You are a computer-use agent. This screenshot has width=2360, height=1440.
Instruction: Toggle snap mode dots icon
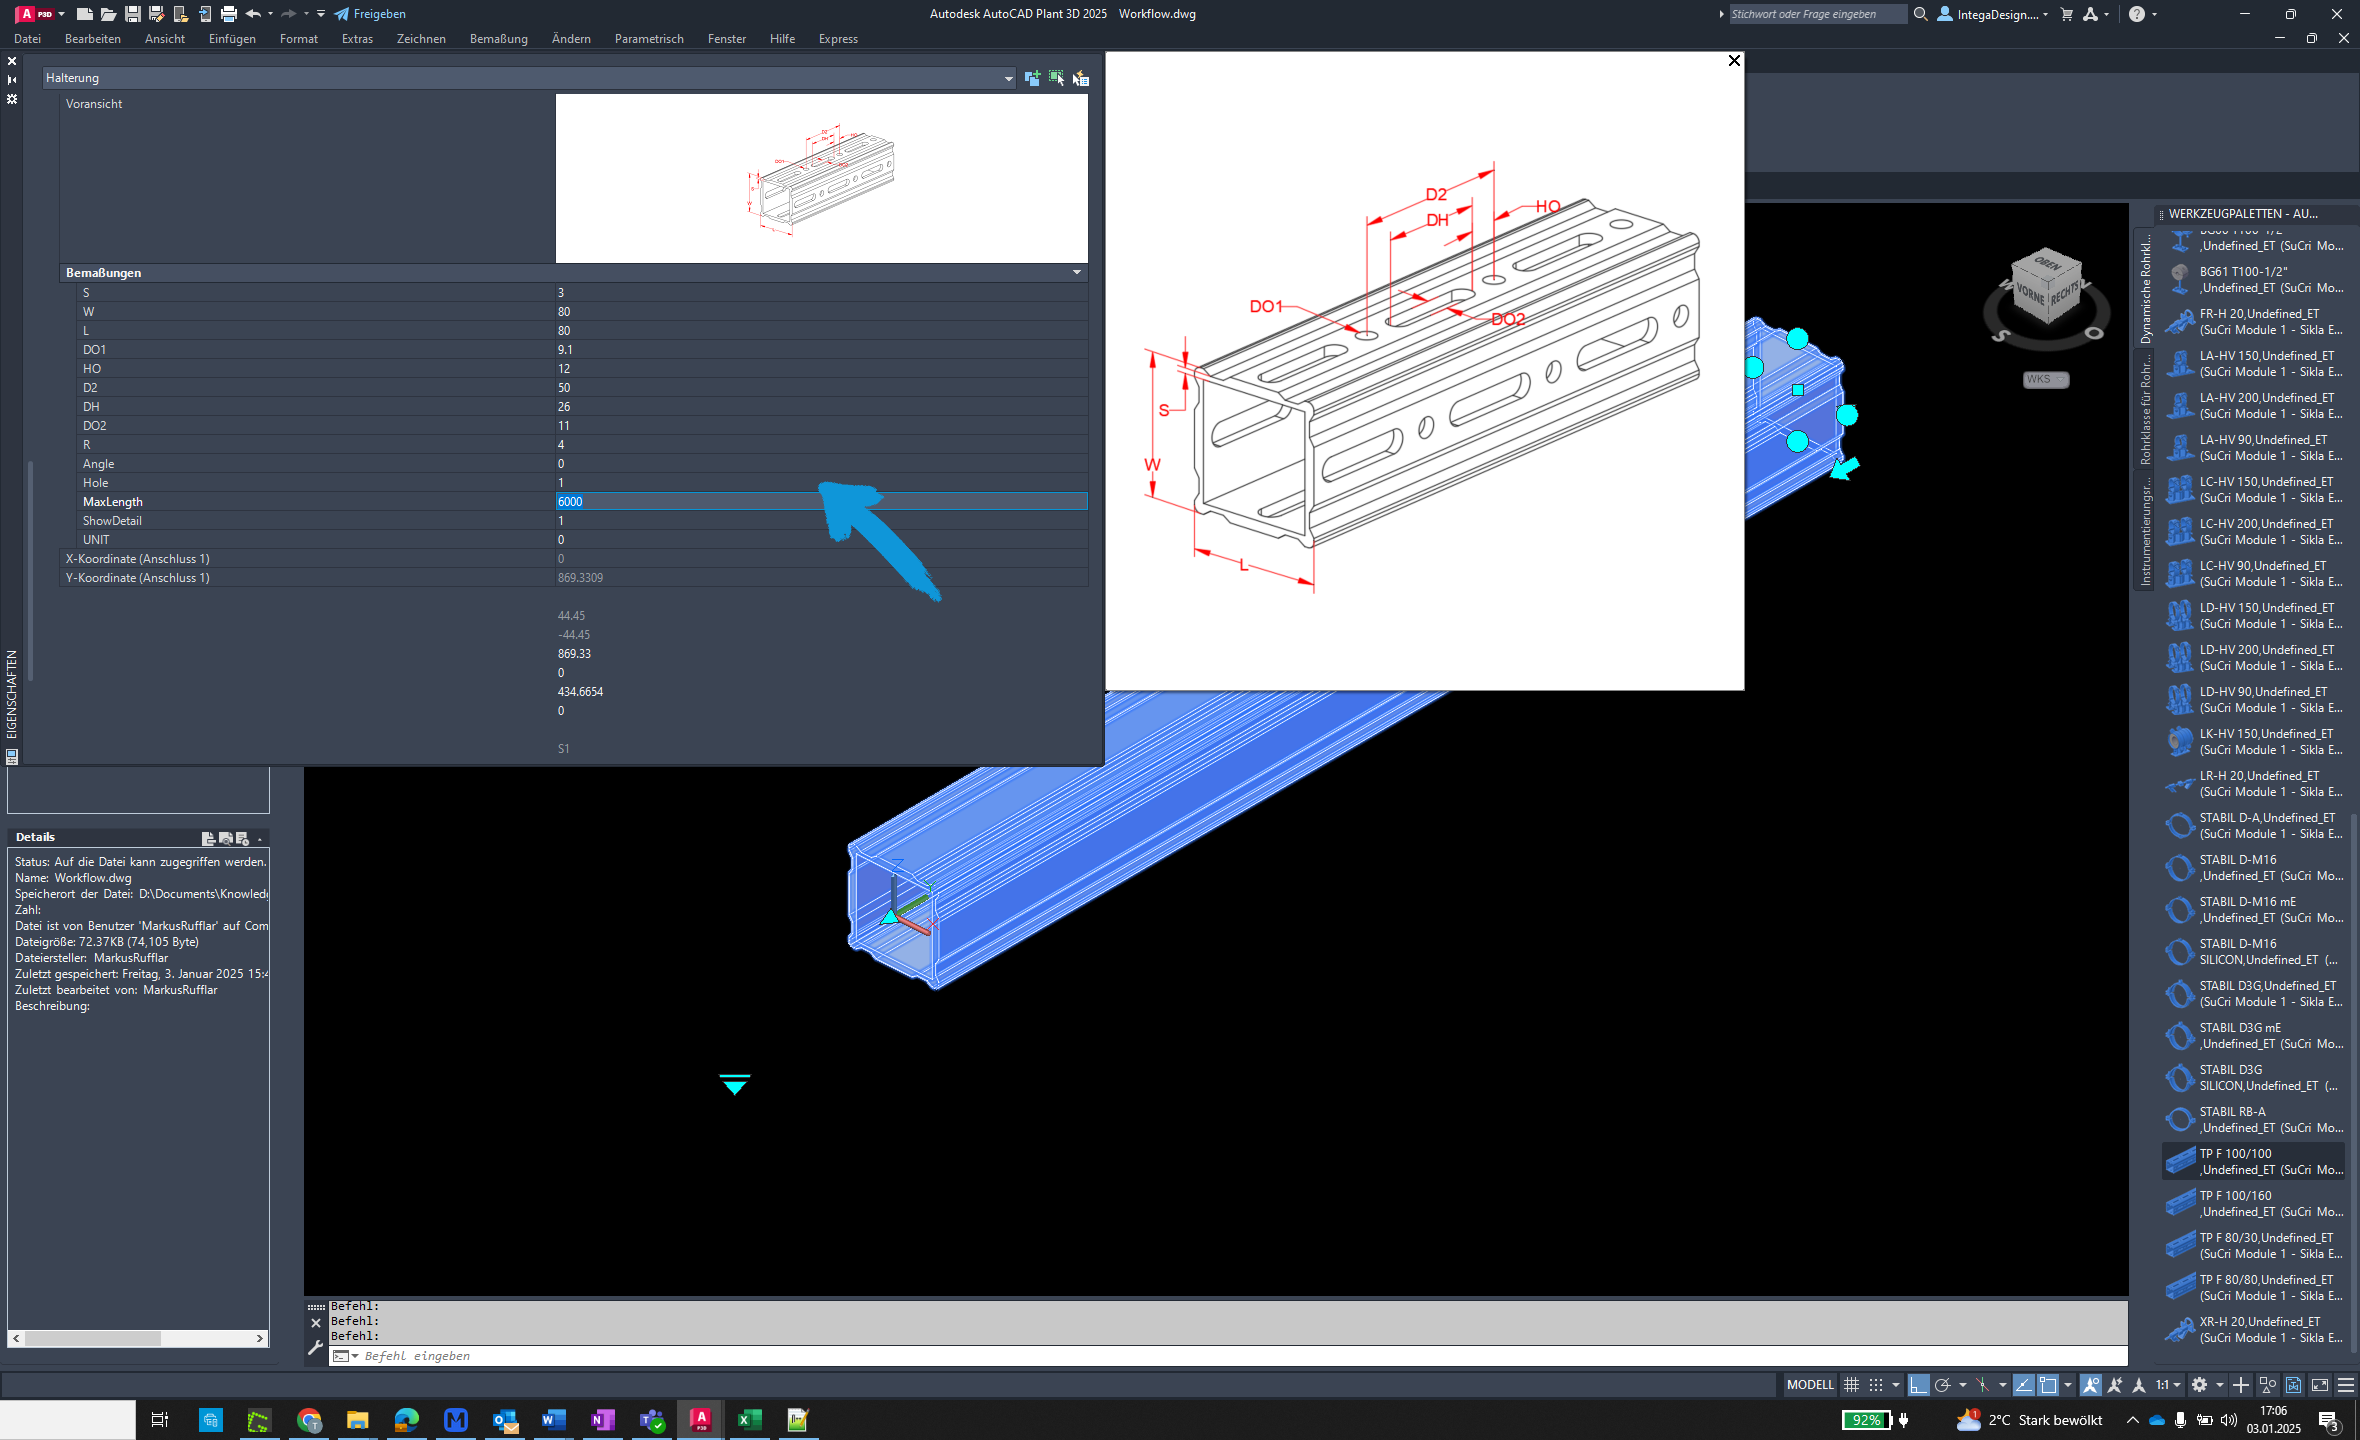coord(1876,1385)
